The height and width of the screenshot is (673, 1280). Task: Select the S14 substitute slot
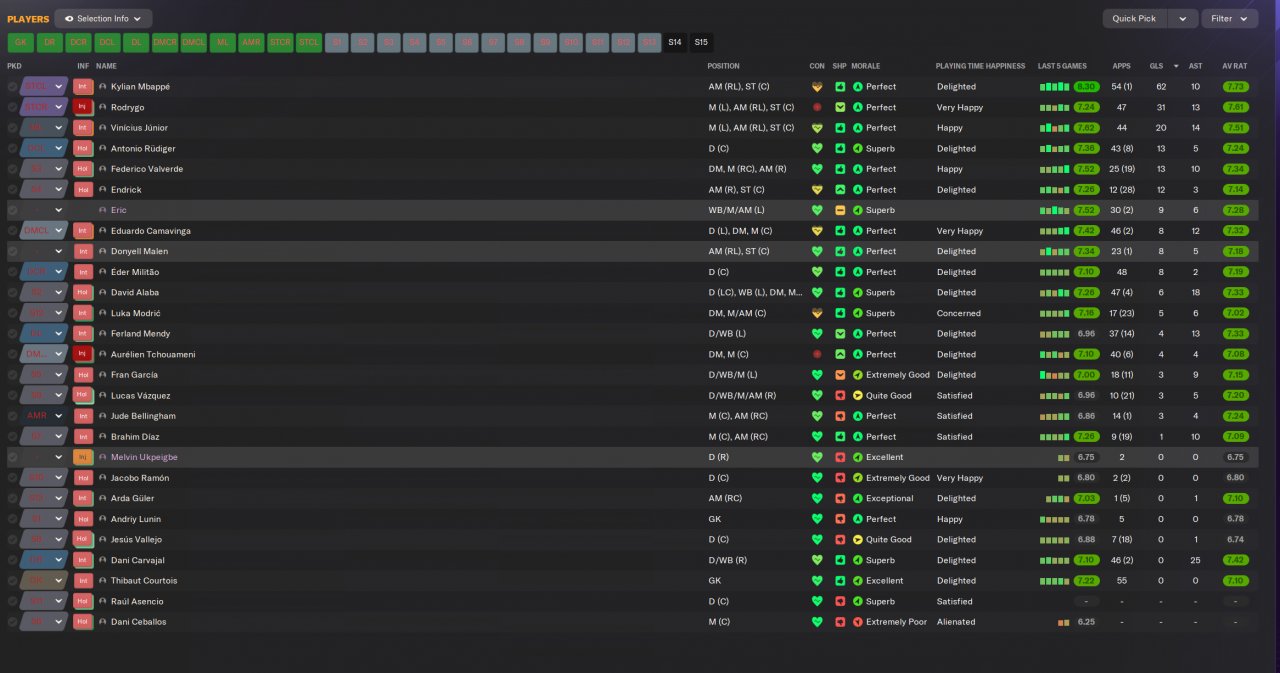coord(675,42)
